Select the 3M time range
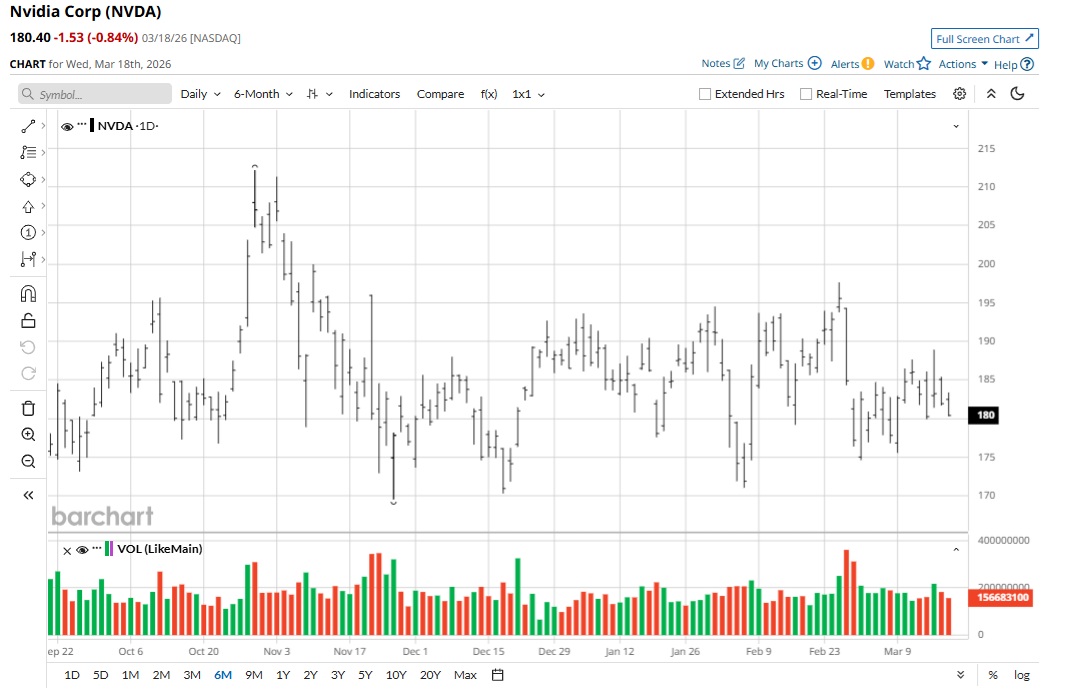This screenshot has height=697, width=1070. coord(192,675)
